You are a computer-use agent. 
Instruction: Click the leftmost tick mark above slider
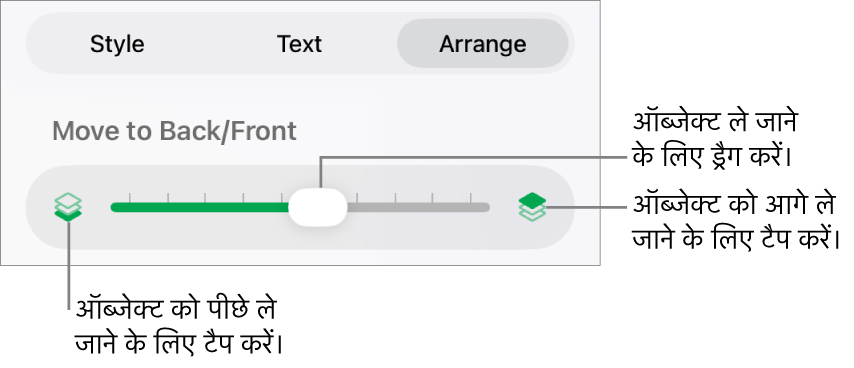click(130, 197)
